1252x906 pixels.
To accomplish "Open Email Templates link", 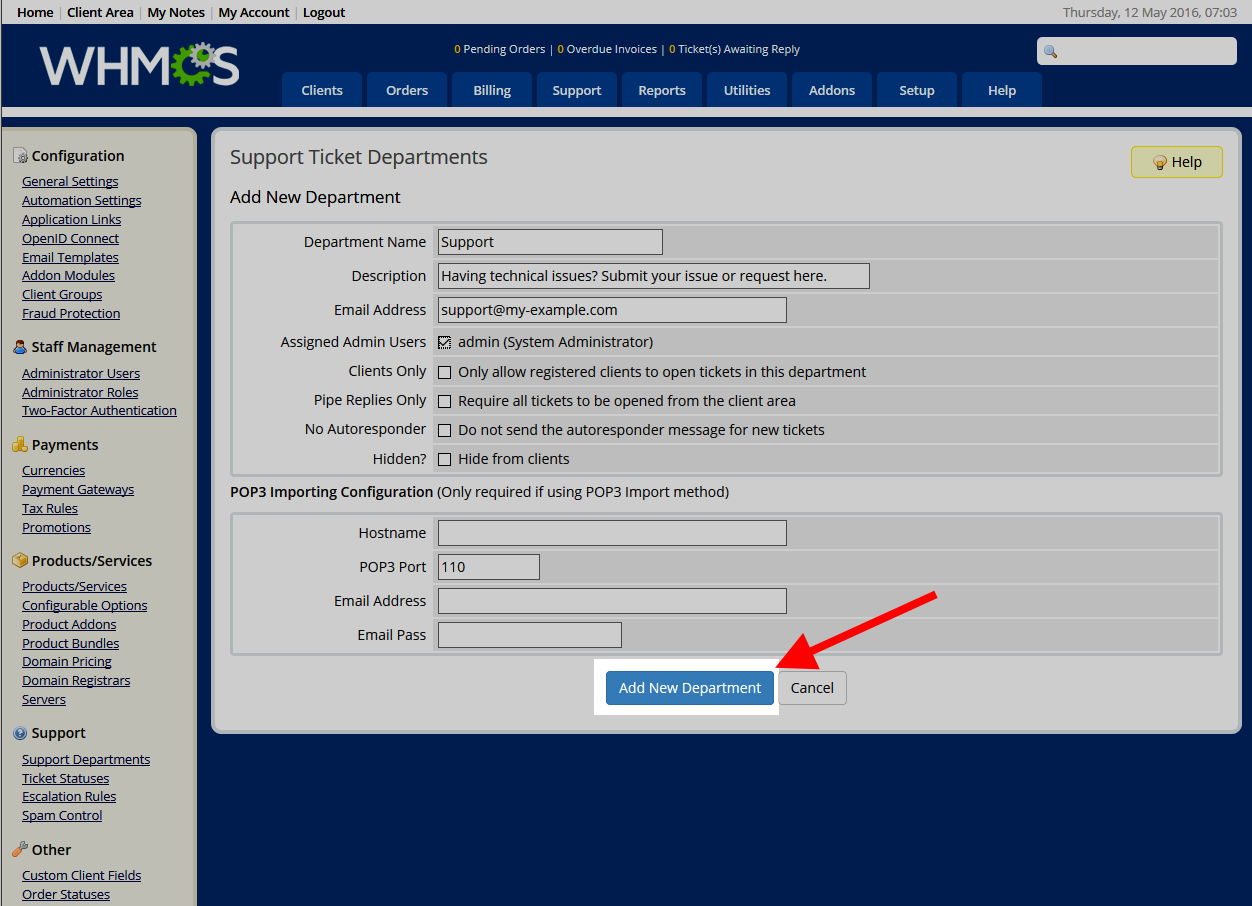I will click(70, 258).
